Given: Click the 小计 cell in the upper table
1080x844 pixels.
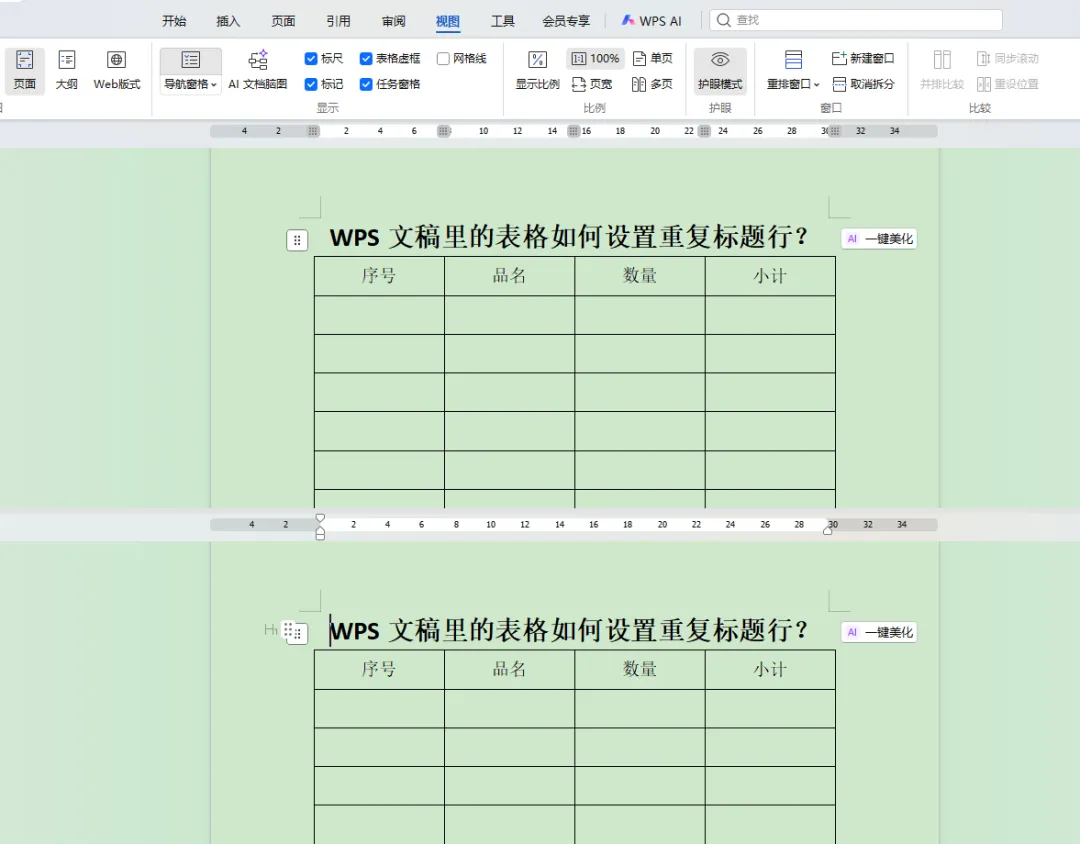Looking at the screenshot, I should click(x=770, y=276).
